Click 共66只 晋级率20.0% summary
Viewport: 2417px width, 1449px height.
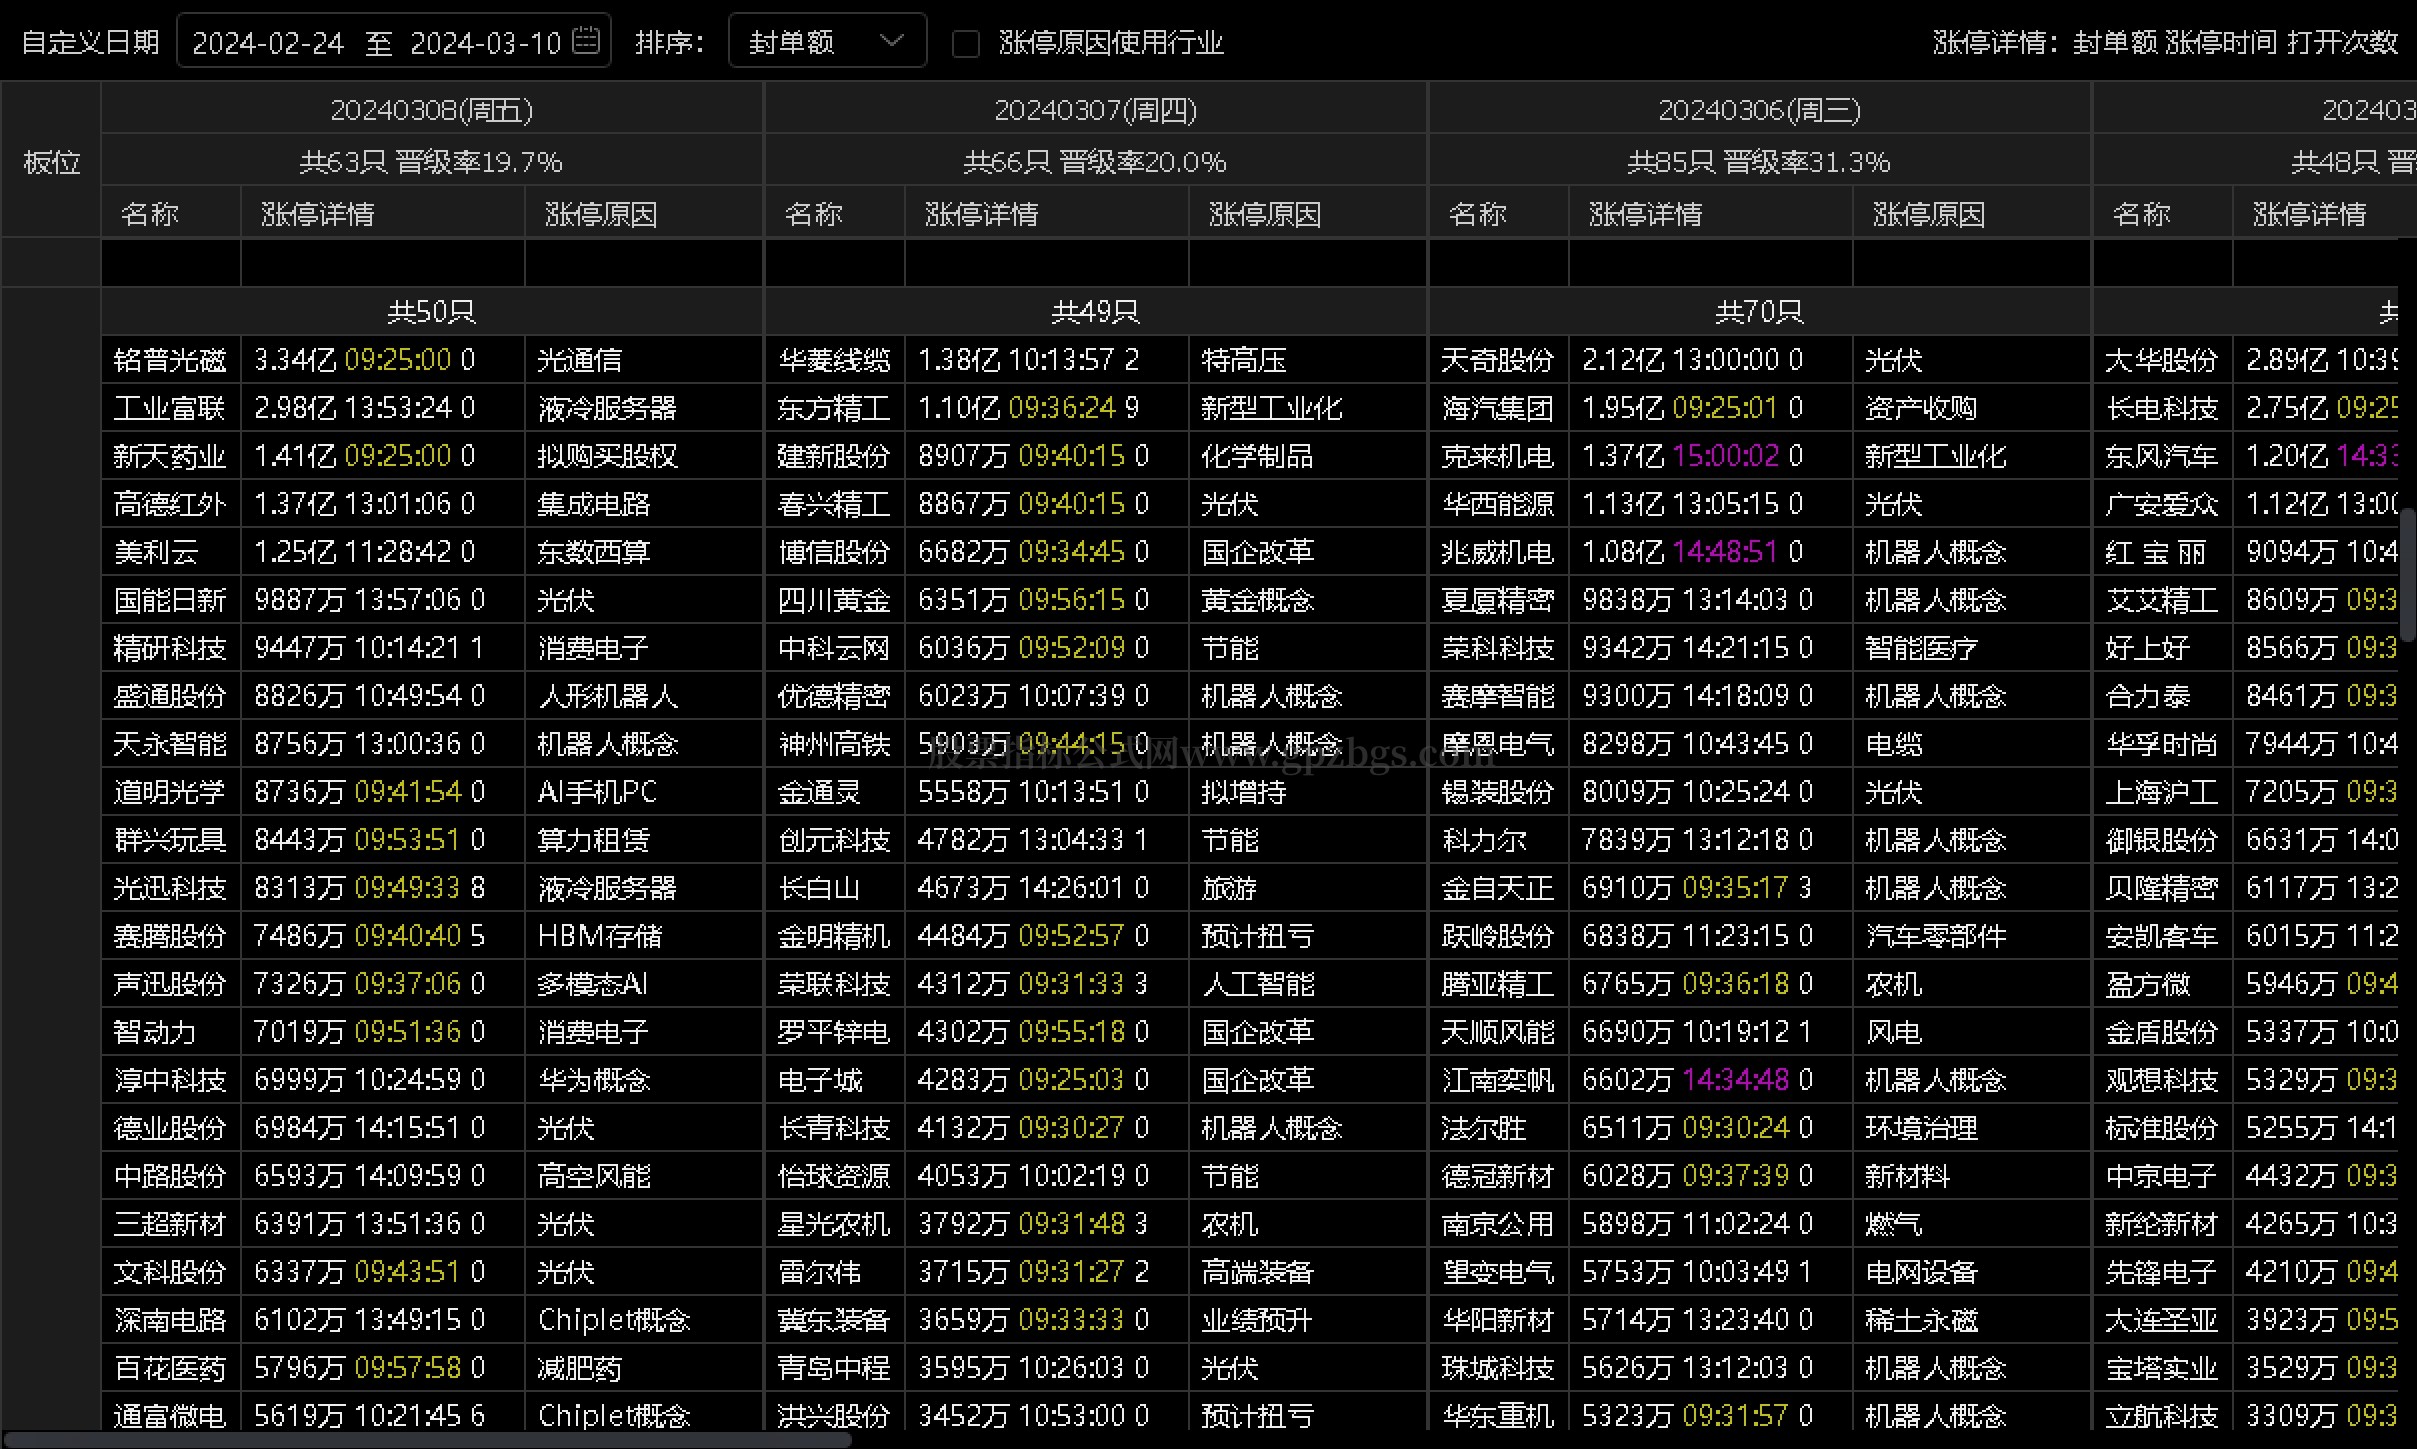(1095, 161)
